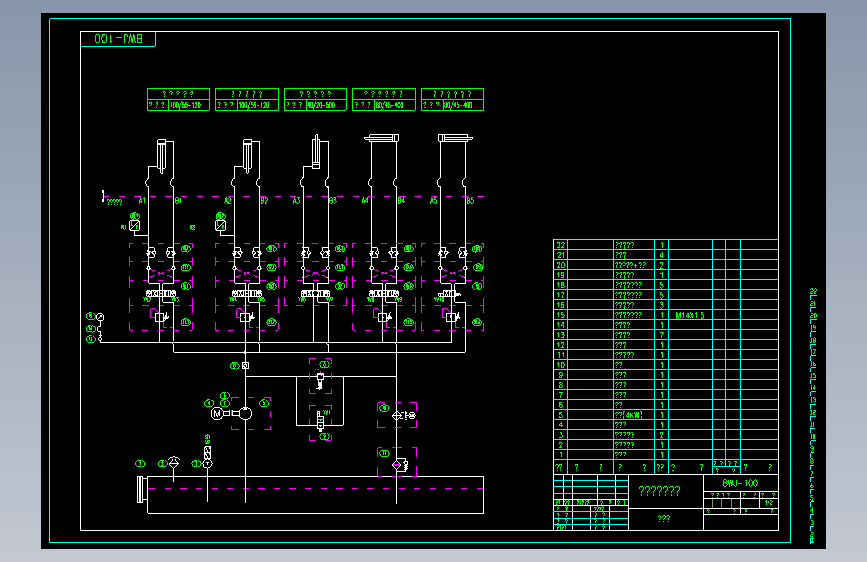Select the directional valve under ports A1 B1
The image size is (867, 562).
tap(161, 293)
